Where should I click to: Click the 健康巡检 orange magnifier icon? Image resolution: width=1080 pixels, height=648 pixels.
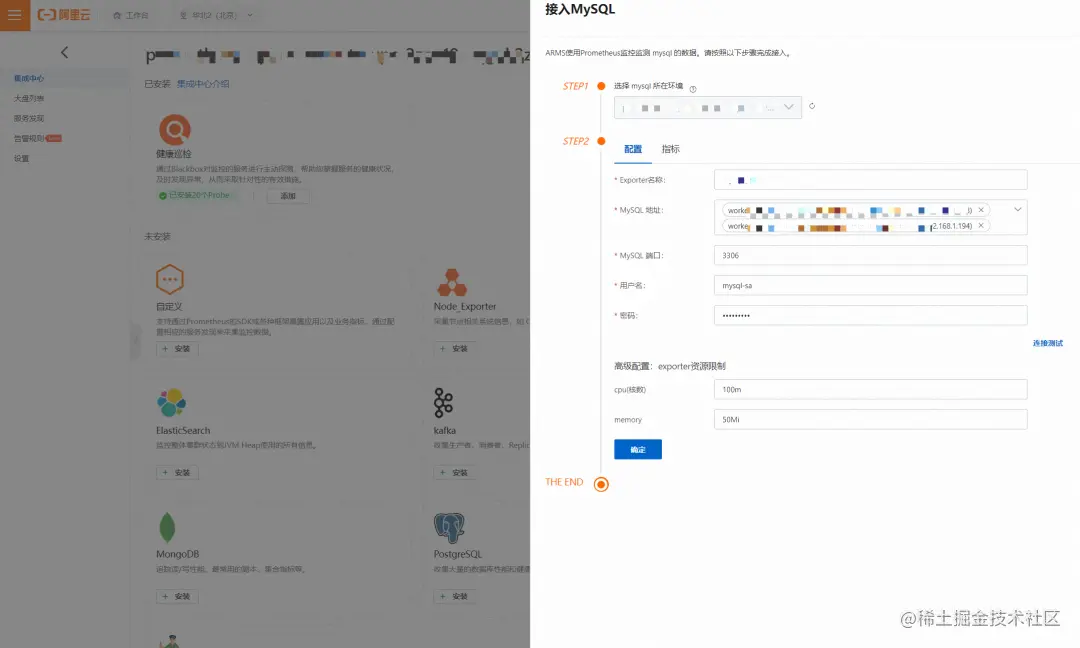coord(175,129)
